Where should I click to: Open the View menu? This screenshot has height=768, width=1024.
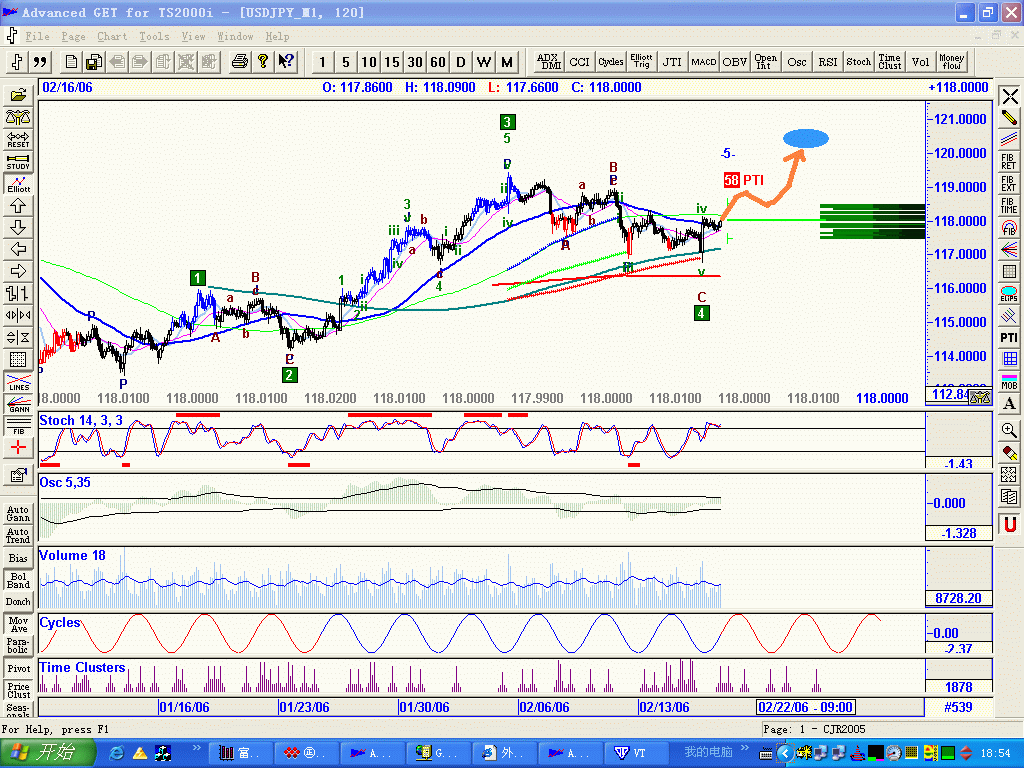[193, 37]
